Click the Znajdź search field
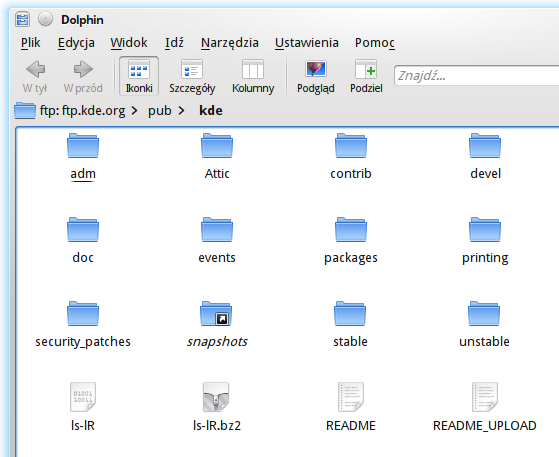Viewport: 559px width, 457px height. tap(477, 76)
